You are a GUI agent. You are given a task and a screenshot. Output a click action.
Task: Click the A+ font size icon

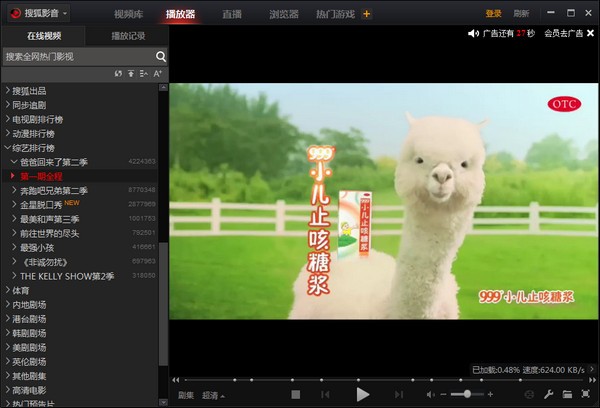point(158,73)
